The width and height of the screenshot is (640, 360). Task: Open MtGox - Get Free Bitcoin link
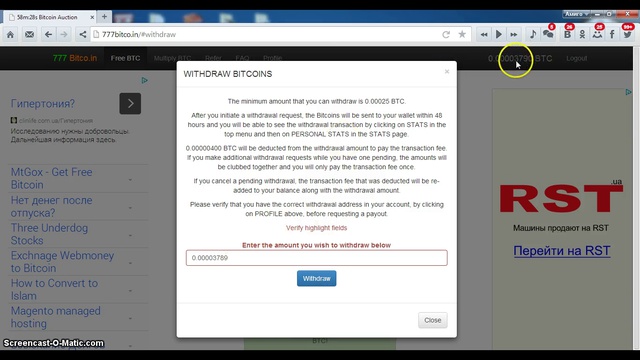[51, 178]
